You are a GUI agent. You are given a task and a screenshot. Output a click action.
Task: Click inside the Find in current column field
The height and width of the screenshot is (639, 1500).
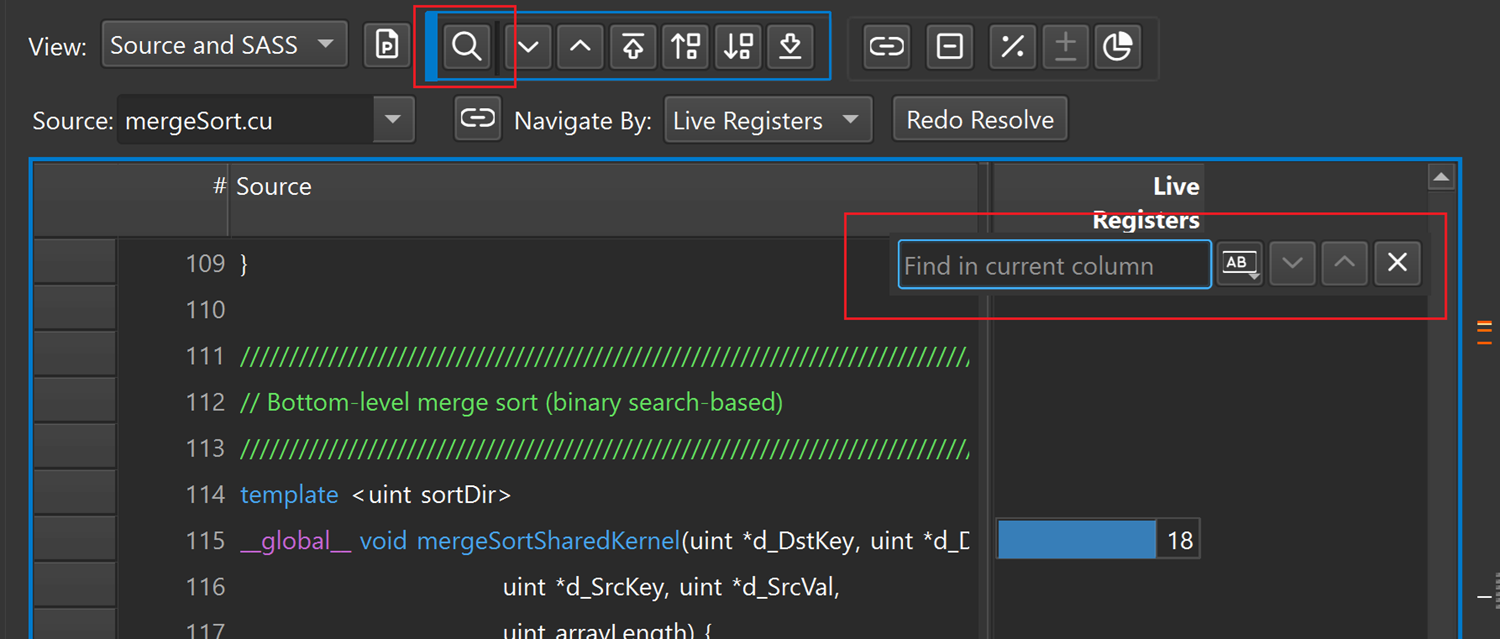(1052, 264)
